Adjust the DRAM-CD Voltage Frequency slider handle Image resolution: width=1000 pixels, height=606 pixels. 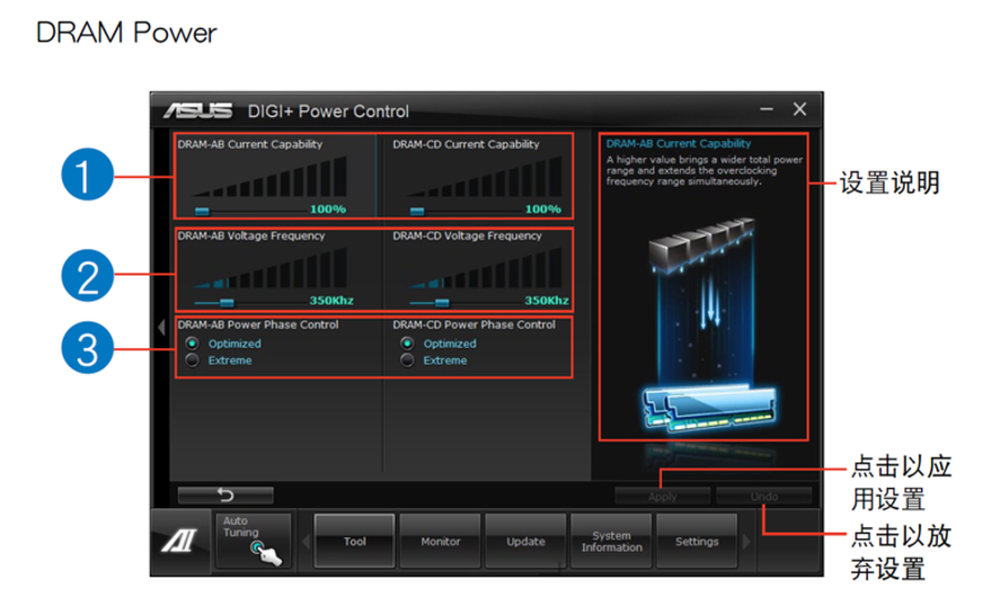click(441, 302)
